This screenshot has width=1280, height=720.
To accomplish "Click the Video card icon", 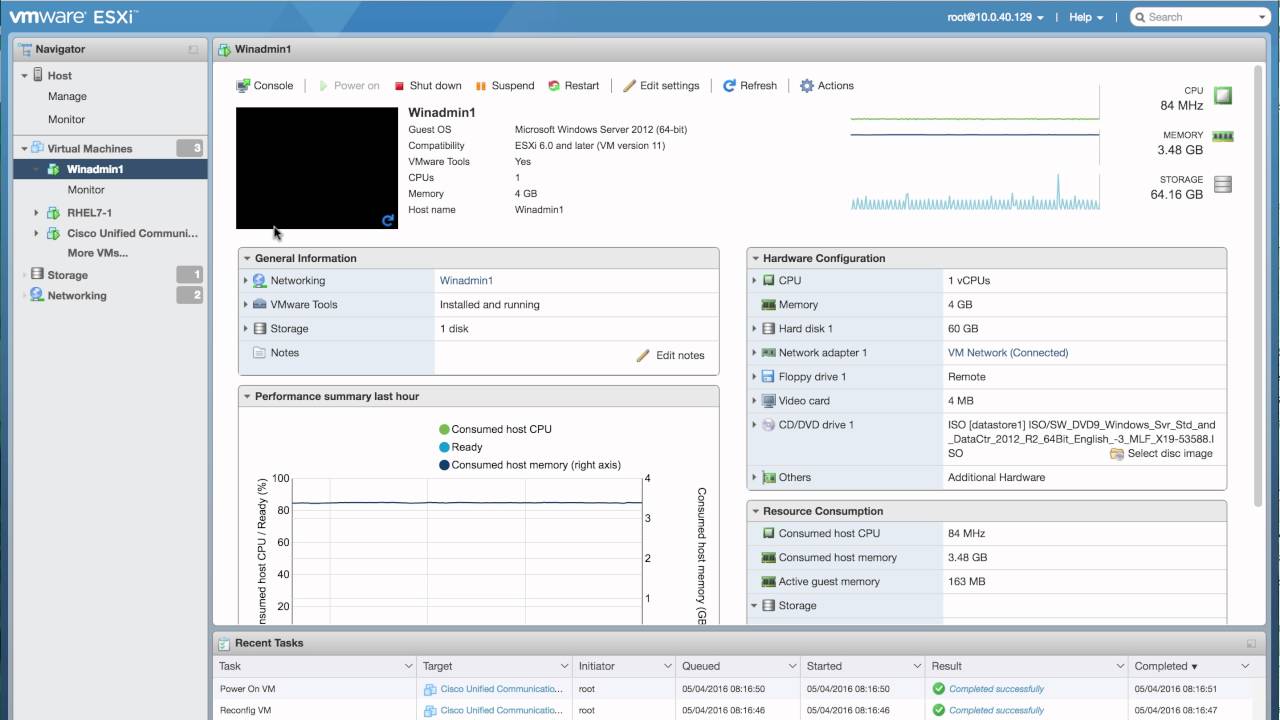I will click(x=769, y=401).
